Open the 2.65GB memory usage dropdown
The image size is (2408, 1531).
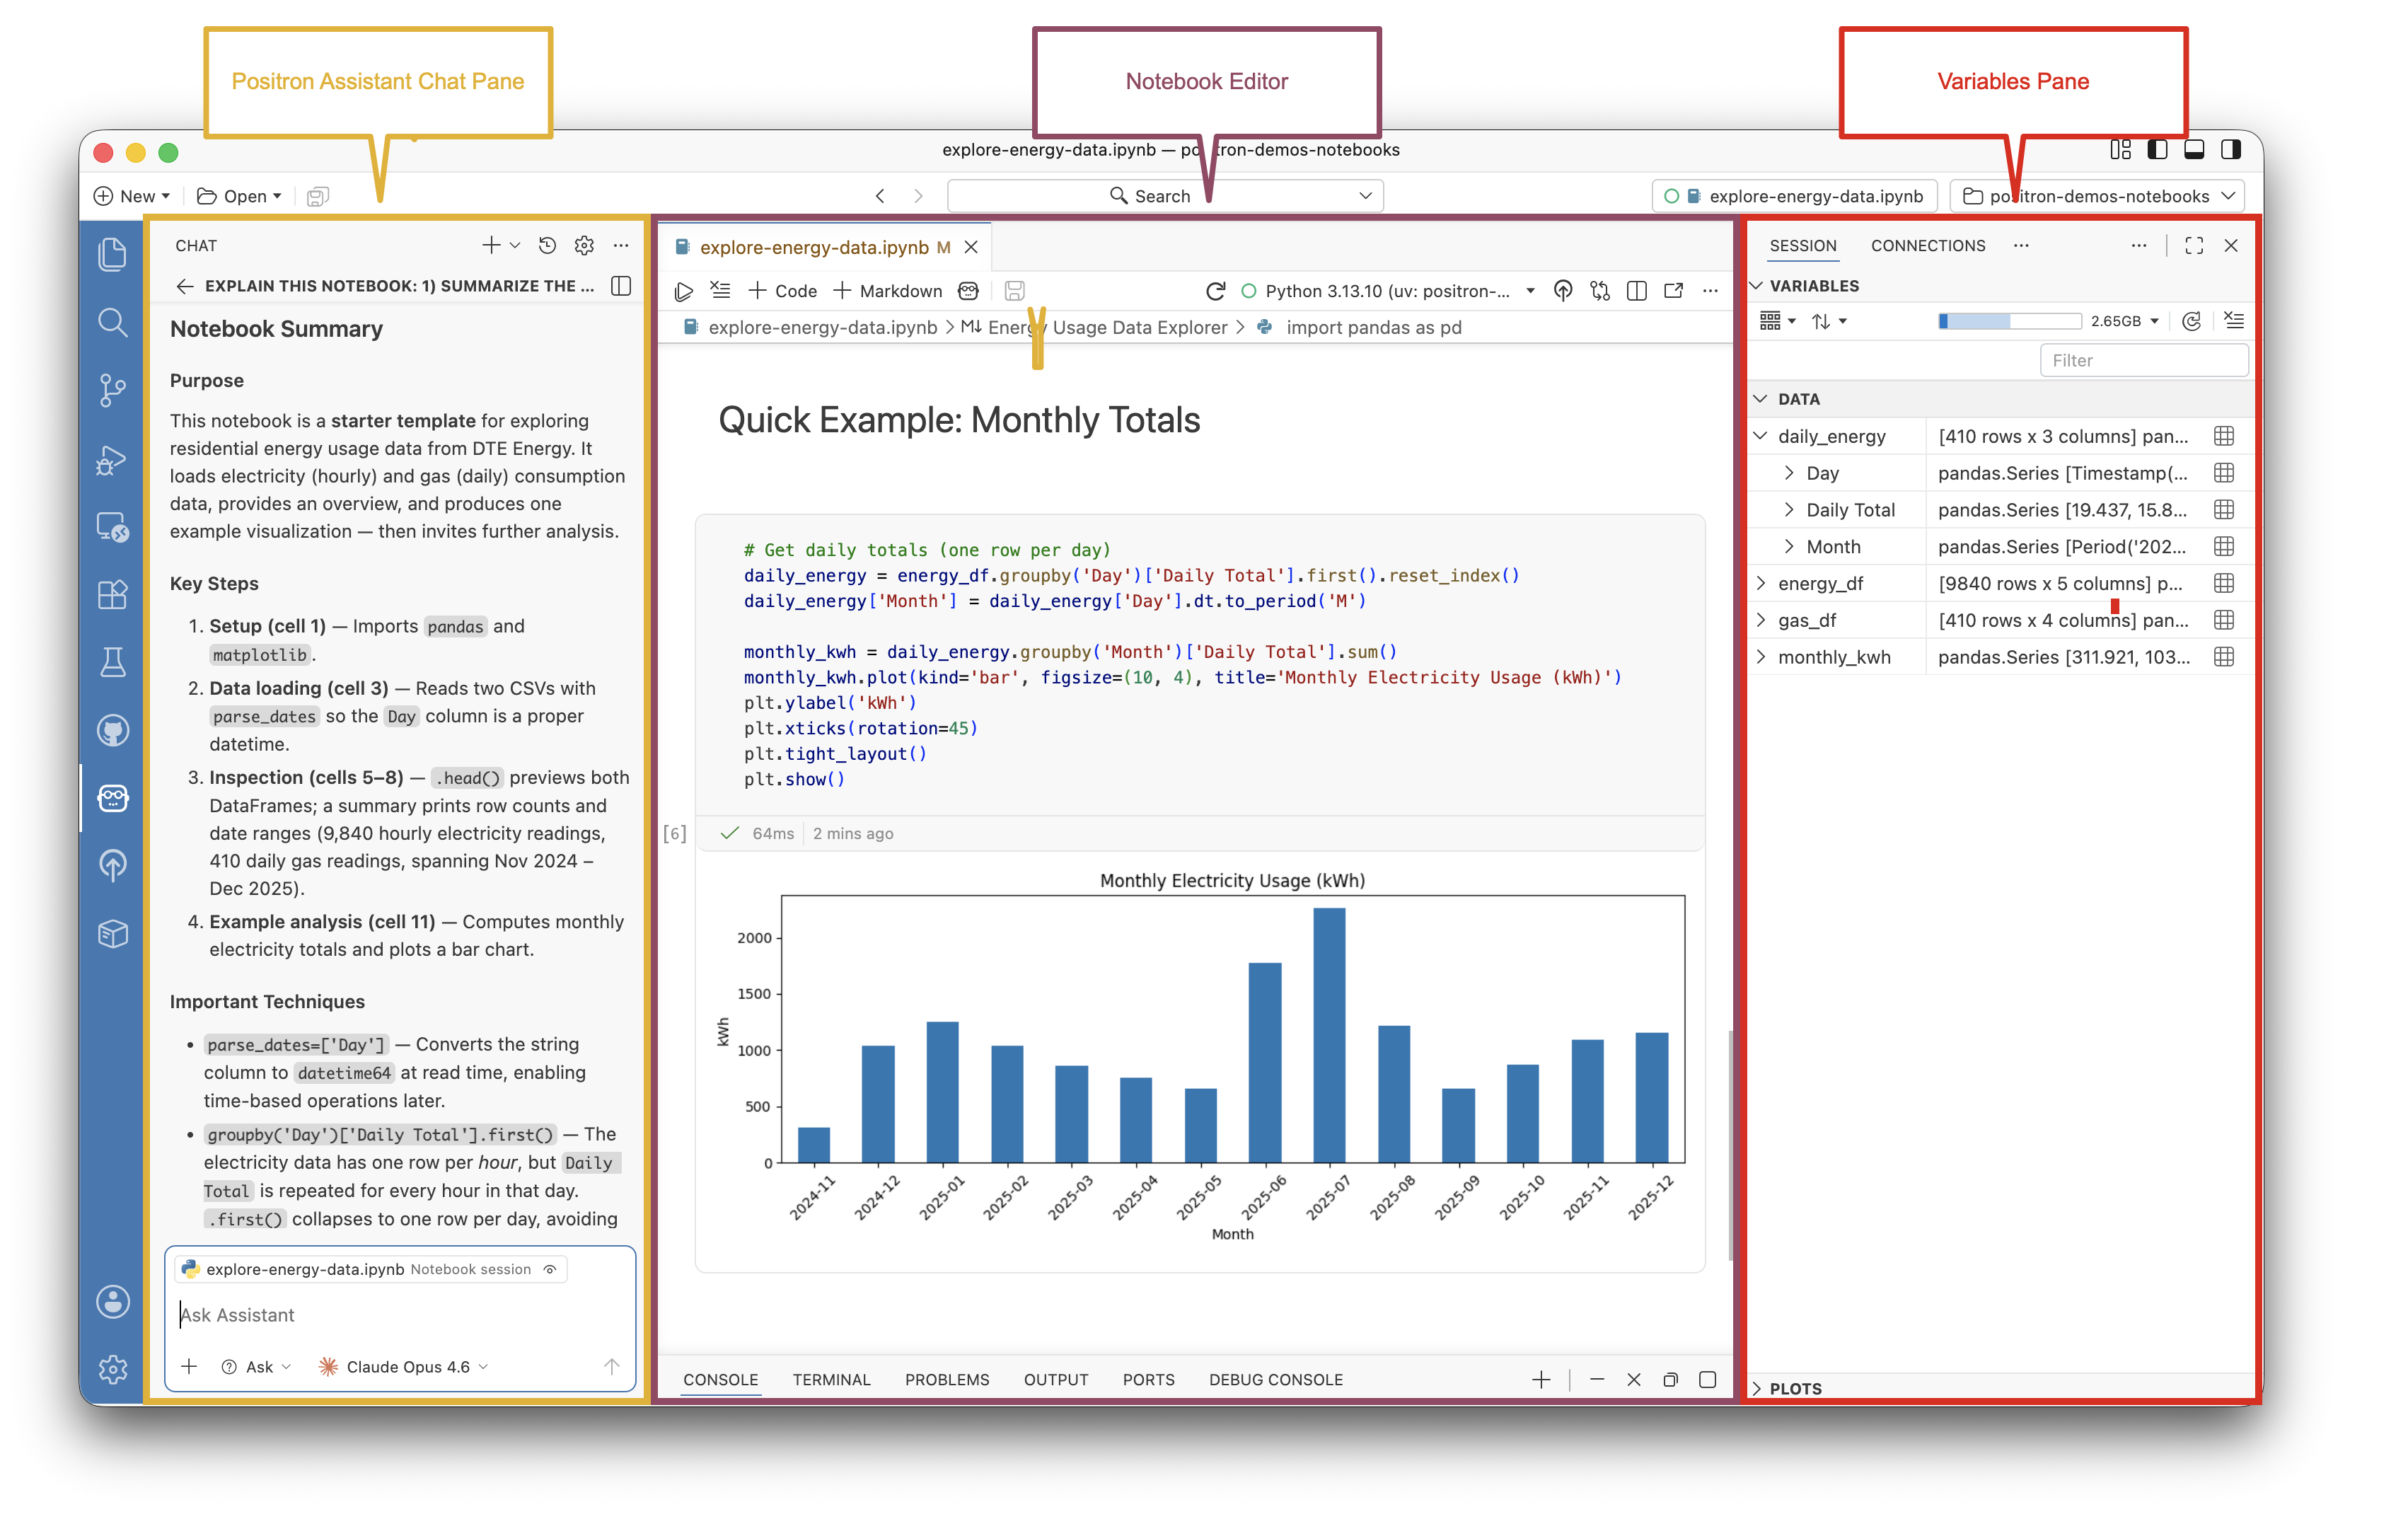(x=2125, y=321)
